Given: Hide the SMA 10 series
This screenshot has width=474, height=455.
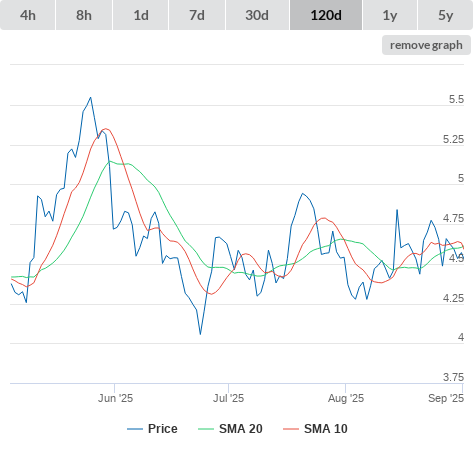Looking at the screenshot, I should [x=326, y=429].
